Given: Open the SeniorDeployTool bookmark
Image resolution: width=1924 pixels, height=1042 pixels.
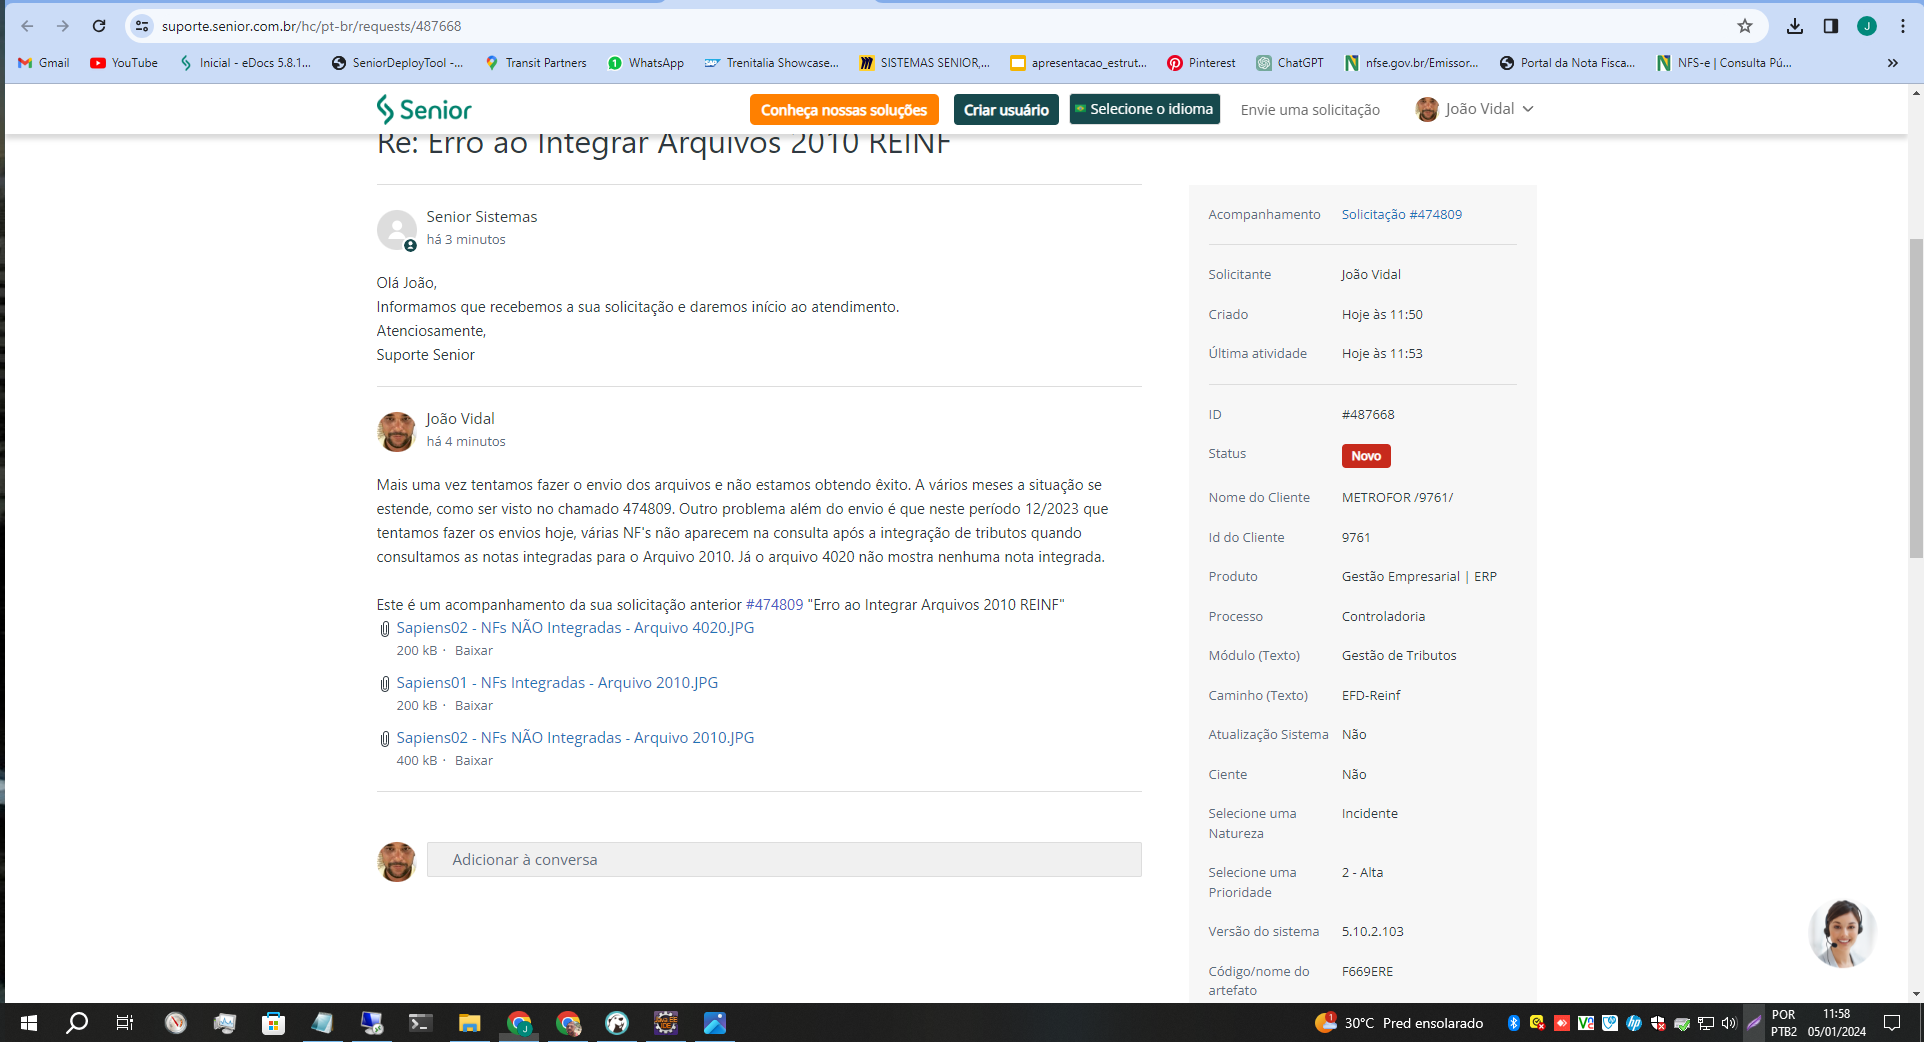Looking at the screenshot, I should pyautogui.click(x=397, y=63).
